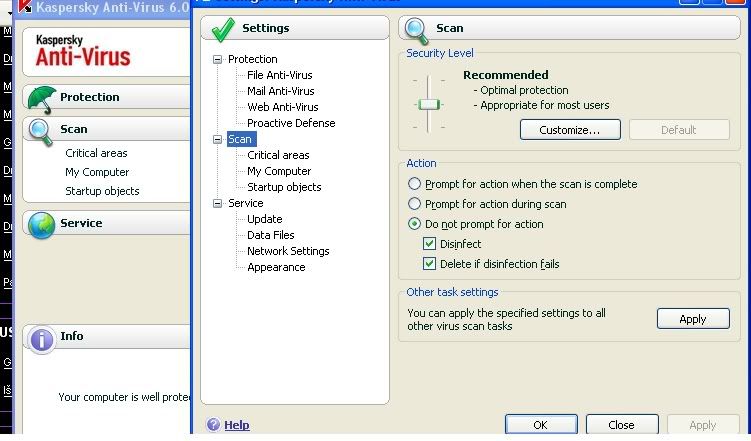Screen dimensions: 751x441
Task: Select Service in the settings tree
Action: point(246,204)
